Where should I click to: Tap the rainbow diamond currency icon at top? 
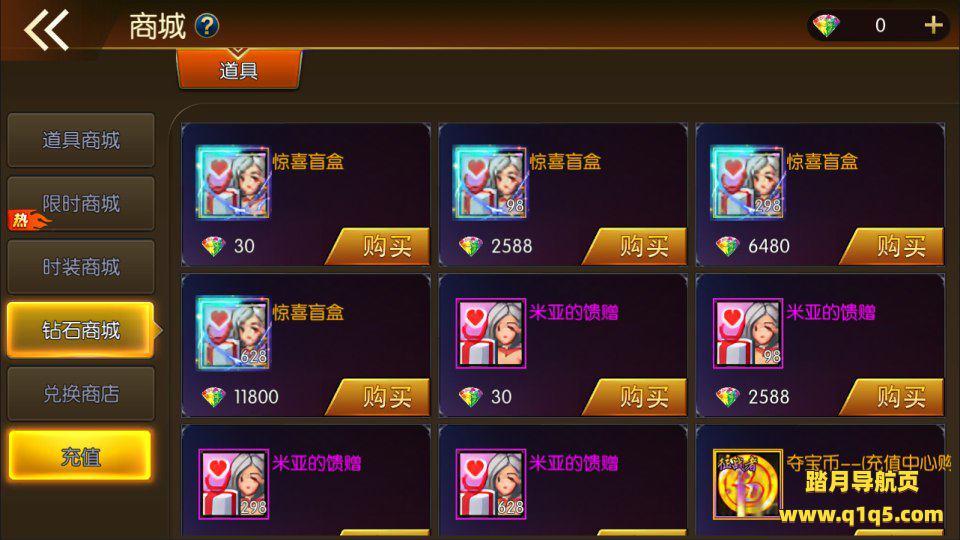(x=826, y=25)
